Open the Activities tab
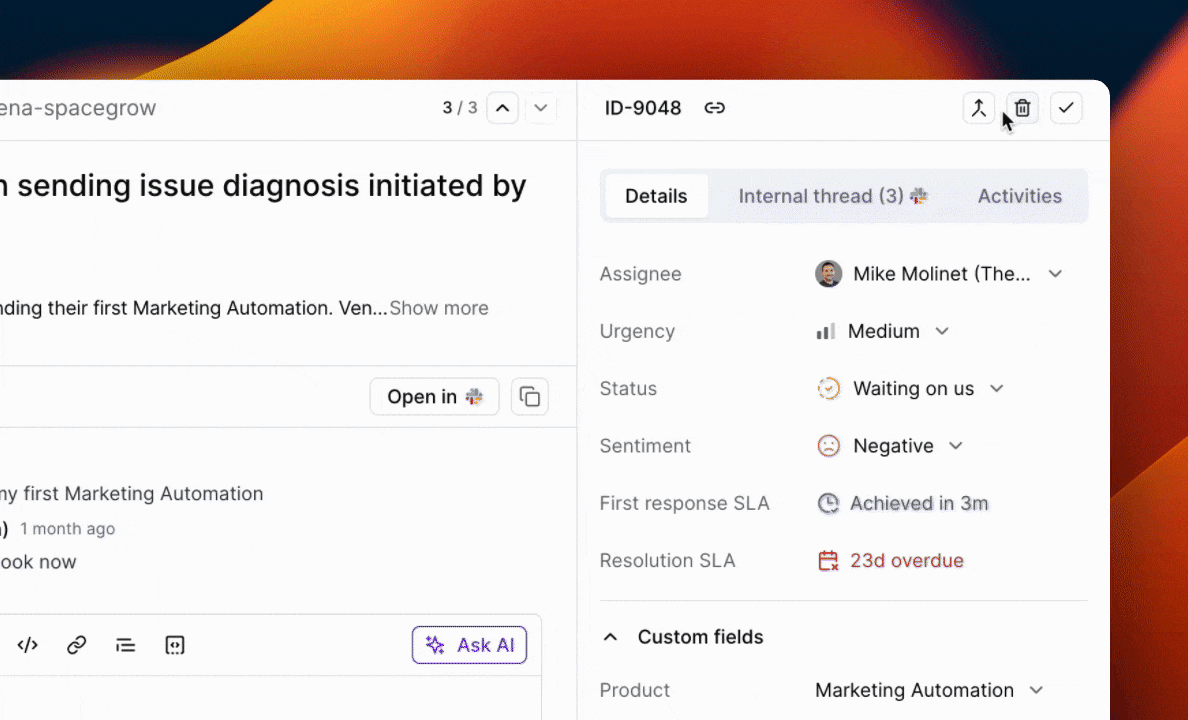 (x=1019, y=196)
